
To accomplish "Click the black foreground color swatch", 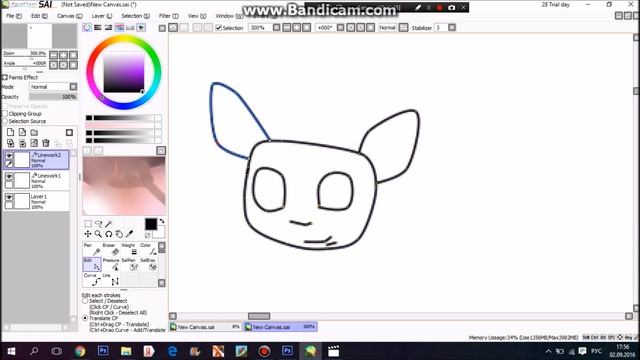I will (151, 224).
